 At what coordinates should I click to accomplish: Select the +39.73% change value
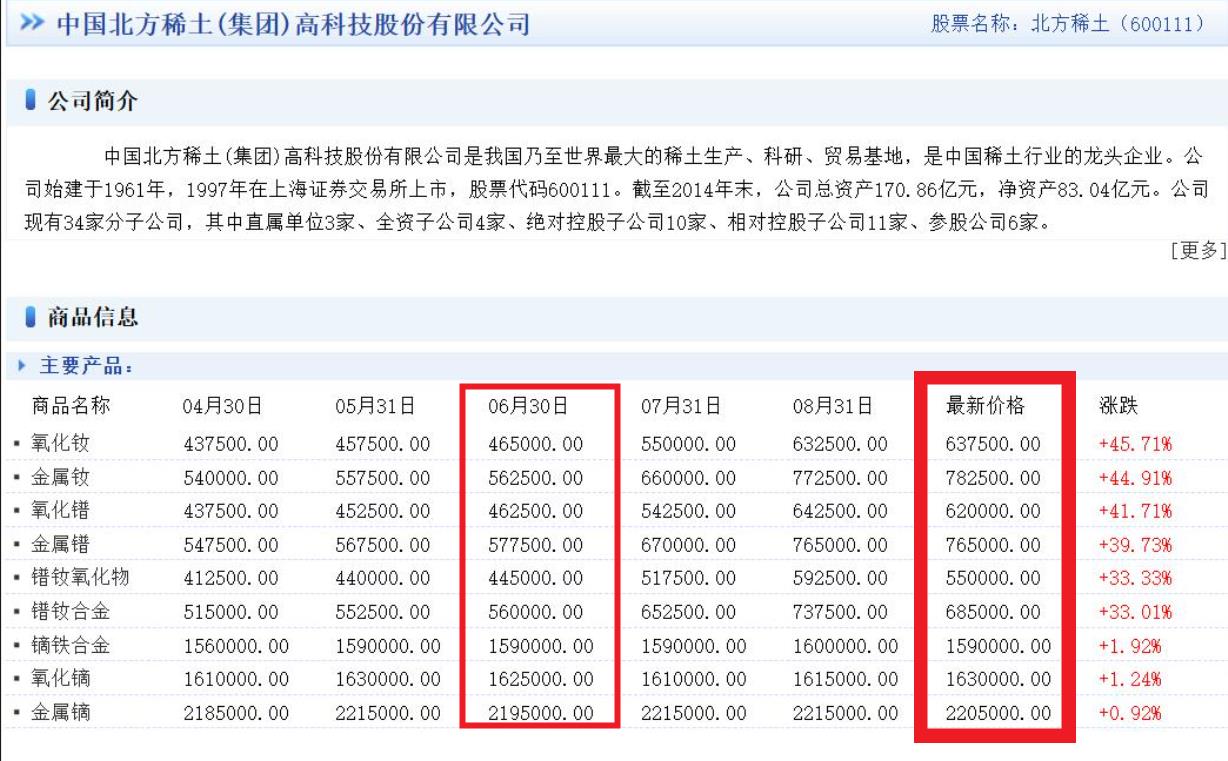pyautogui.click(x=1135, y=545)
